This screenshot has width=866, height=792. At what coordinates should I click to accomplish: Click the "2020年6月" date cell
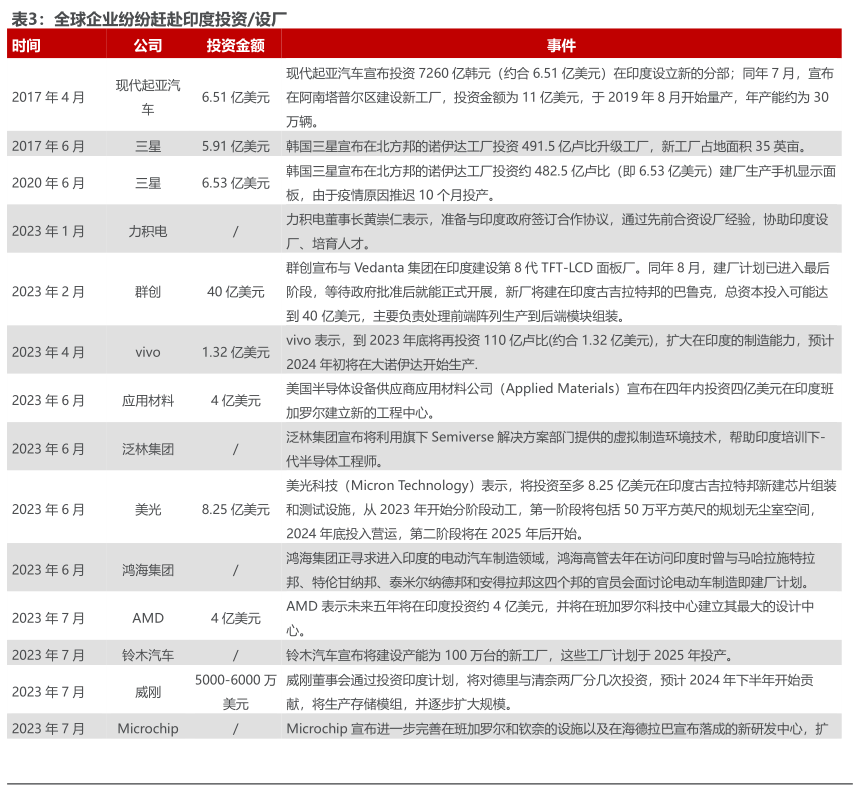coord(48,182)
